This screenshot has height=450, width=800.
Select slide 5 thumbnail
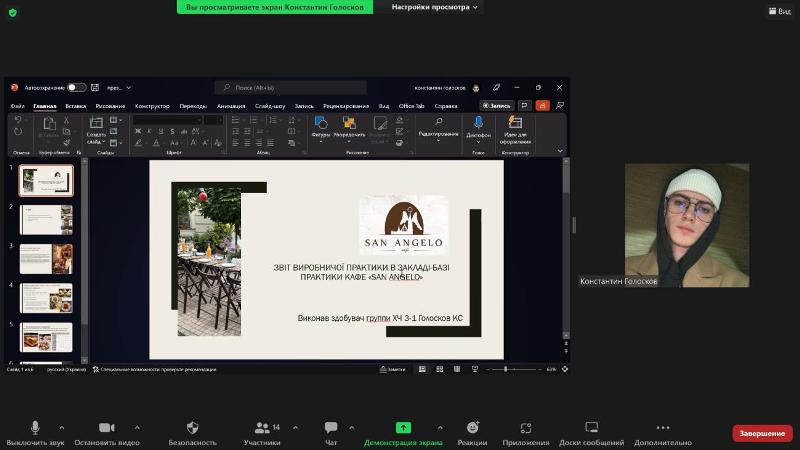[46, 337]
